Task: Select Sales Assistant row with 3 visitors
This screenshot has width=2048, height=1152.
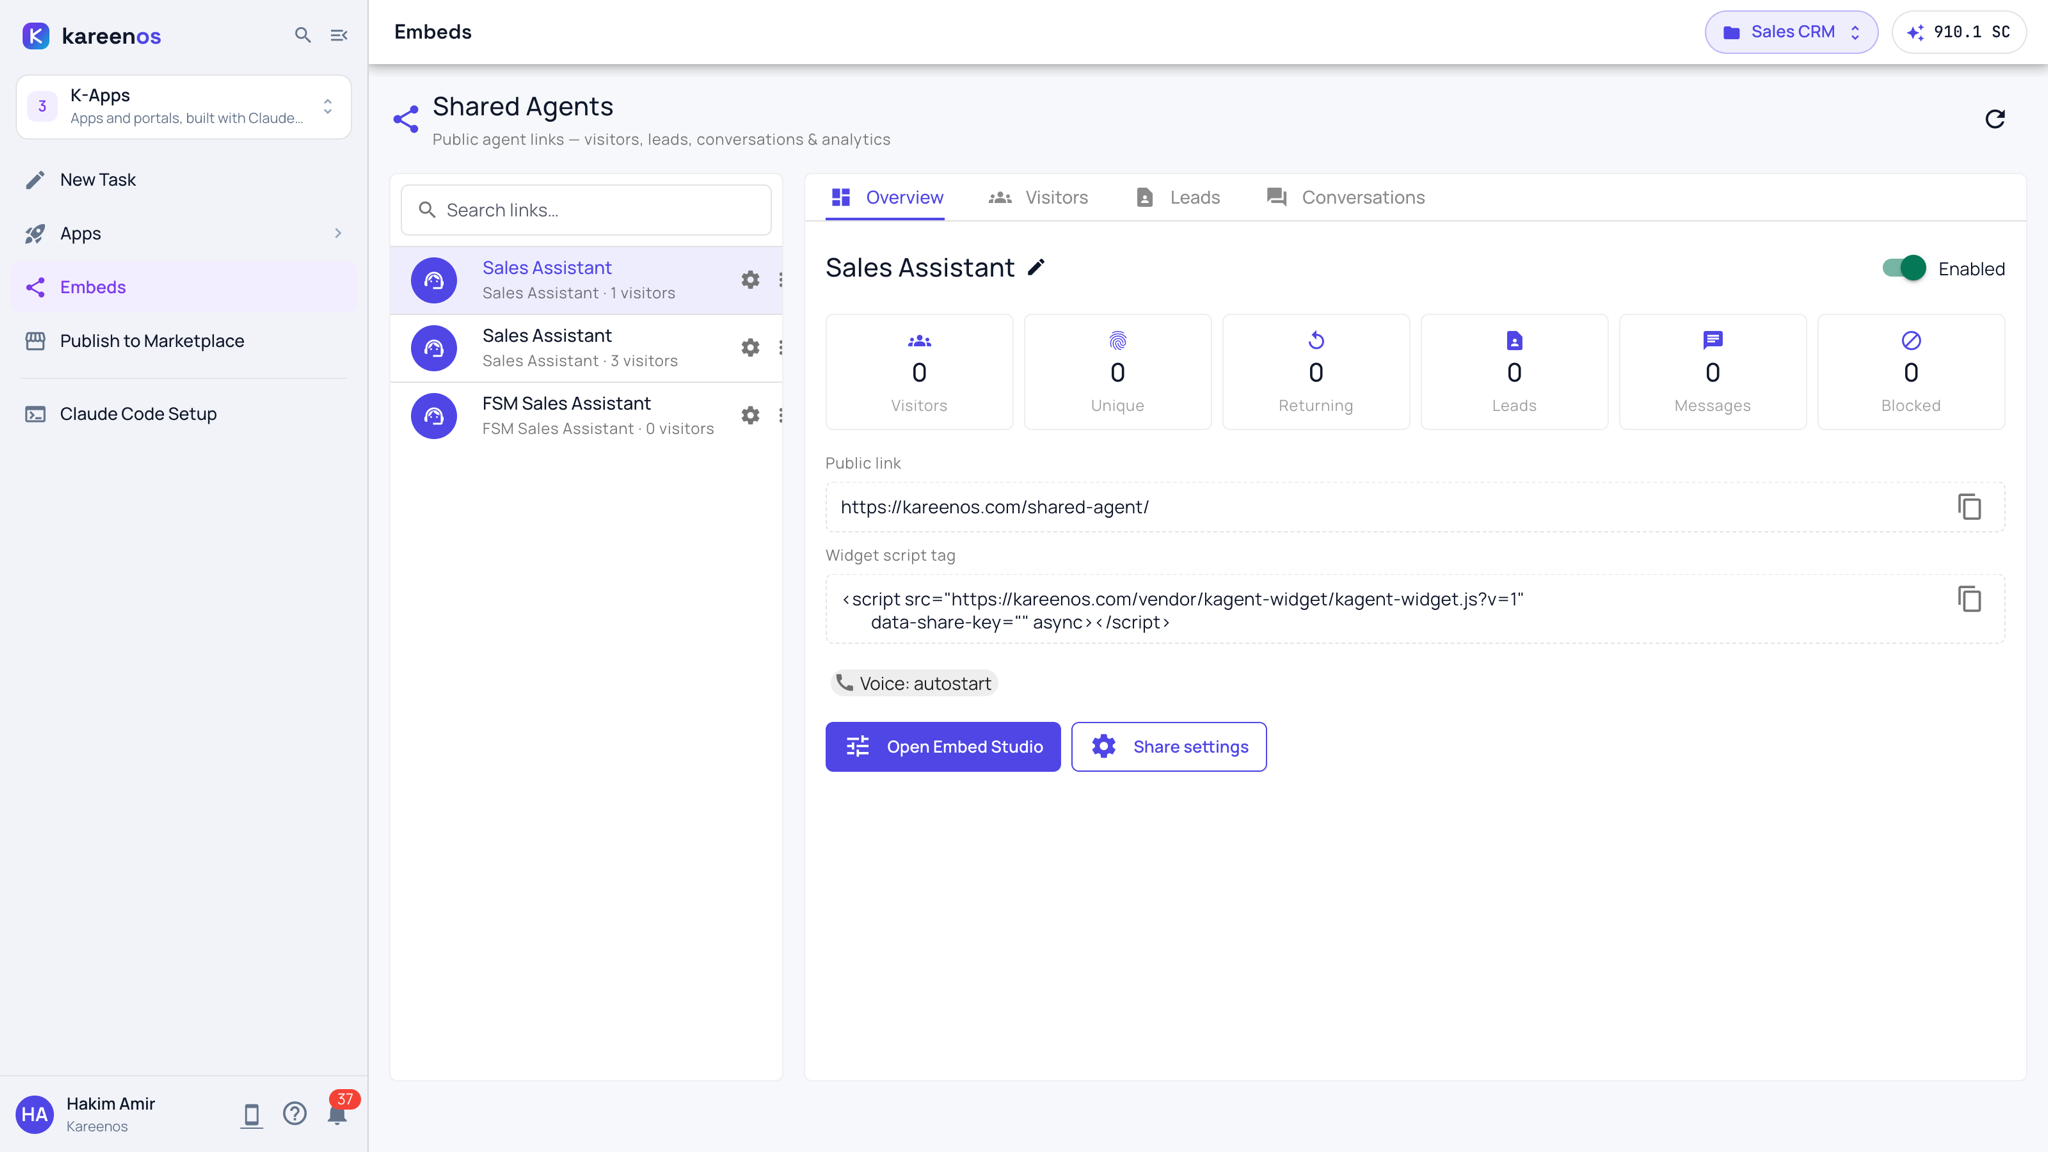Action: coord(586,348)
